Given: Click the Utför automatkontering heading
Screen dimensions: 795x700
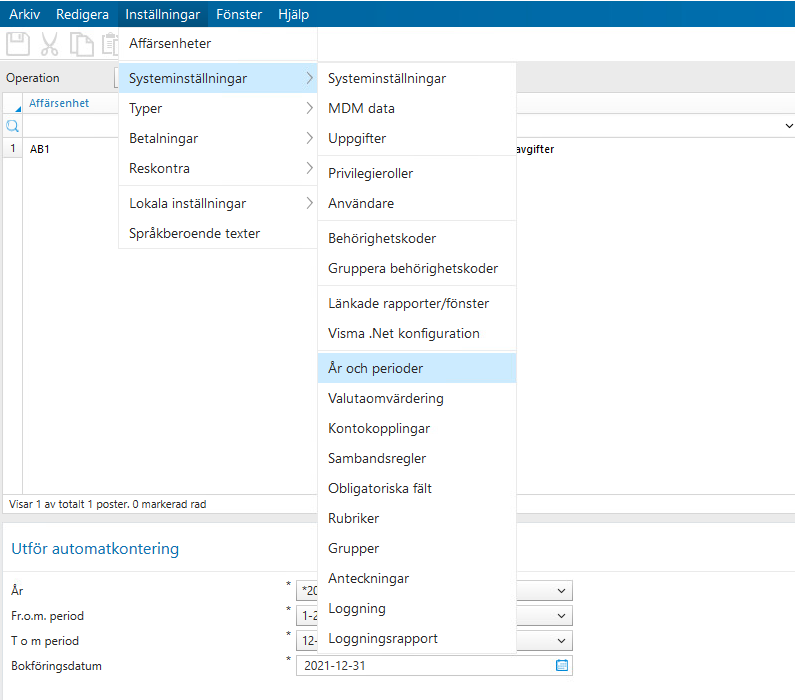Looking at the screenshot, I should pyautogui.click(x=95, y=549).
